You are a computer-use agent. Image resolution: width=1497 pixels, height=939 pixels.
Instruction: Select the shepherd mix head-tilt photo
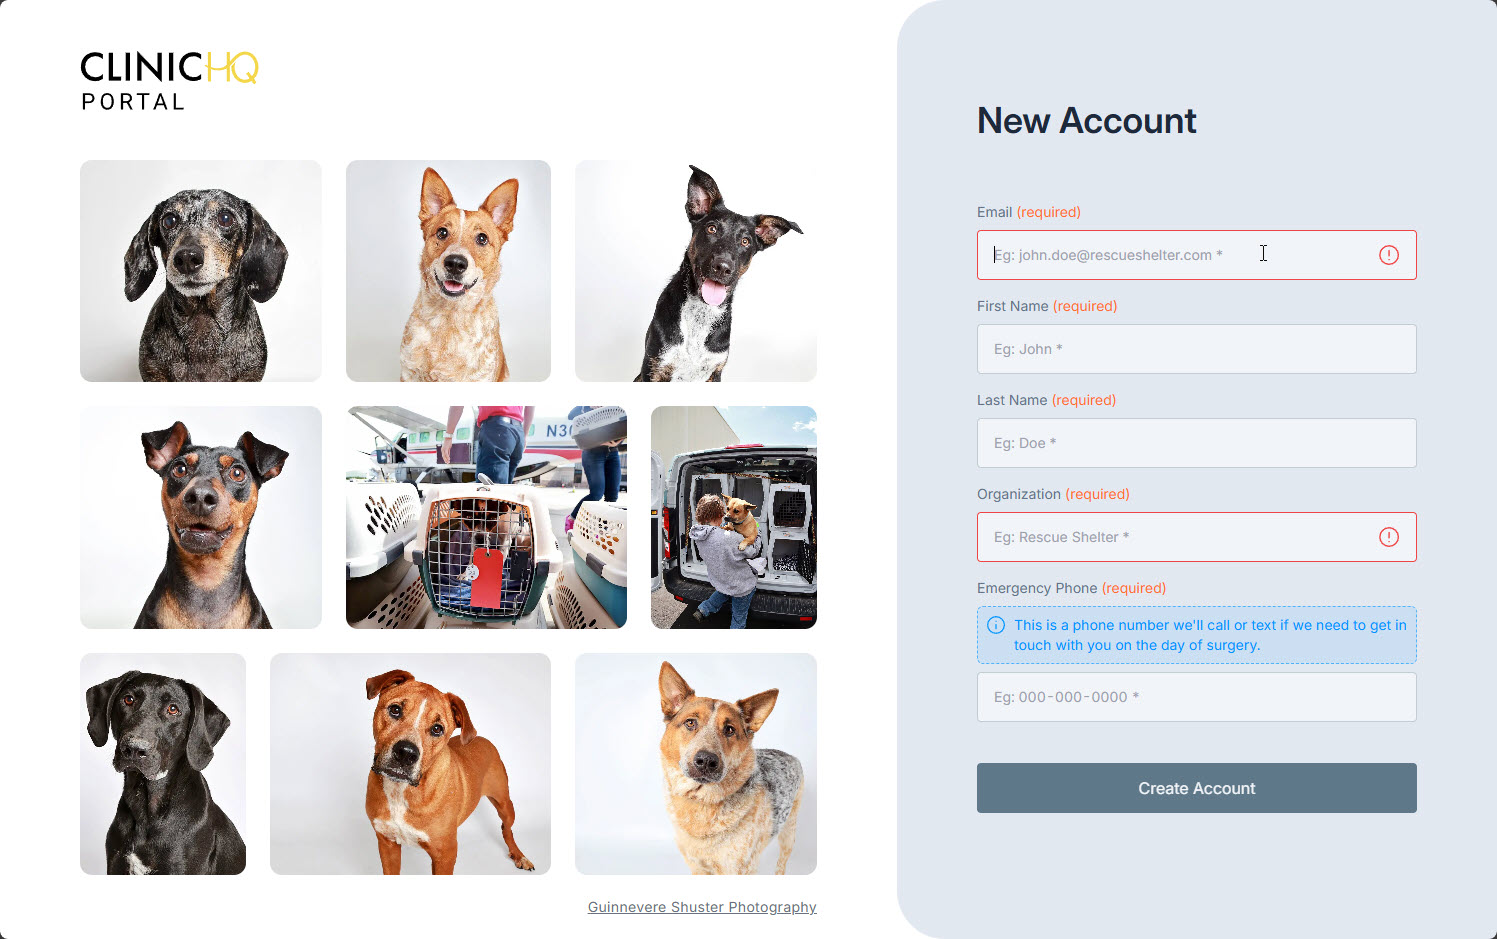[696, 764]
